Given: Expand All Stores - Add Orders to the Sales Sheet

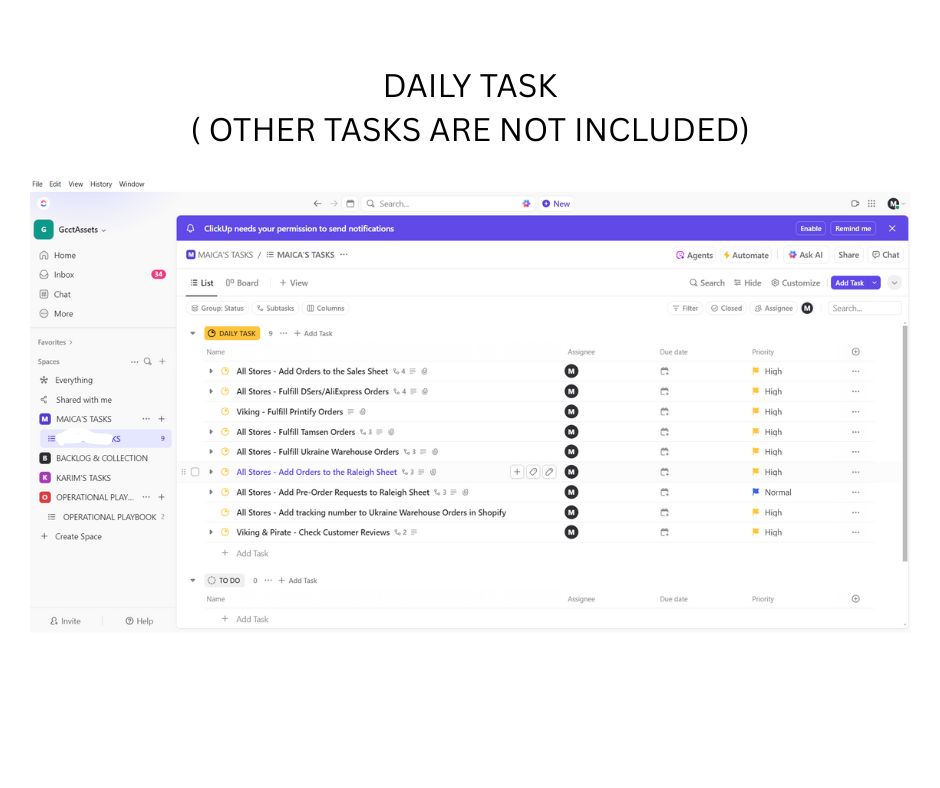Looking at the screenshot, I should (x=211, y=372).
